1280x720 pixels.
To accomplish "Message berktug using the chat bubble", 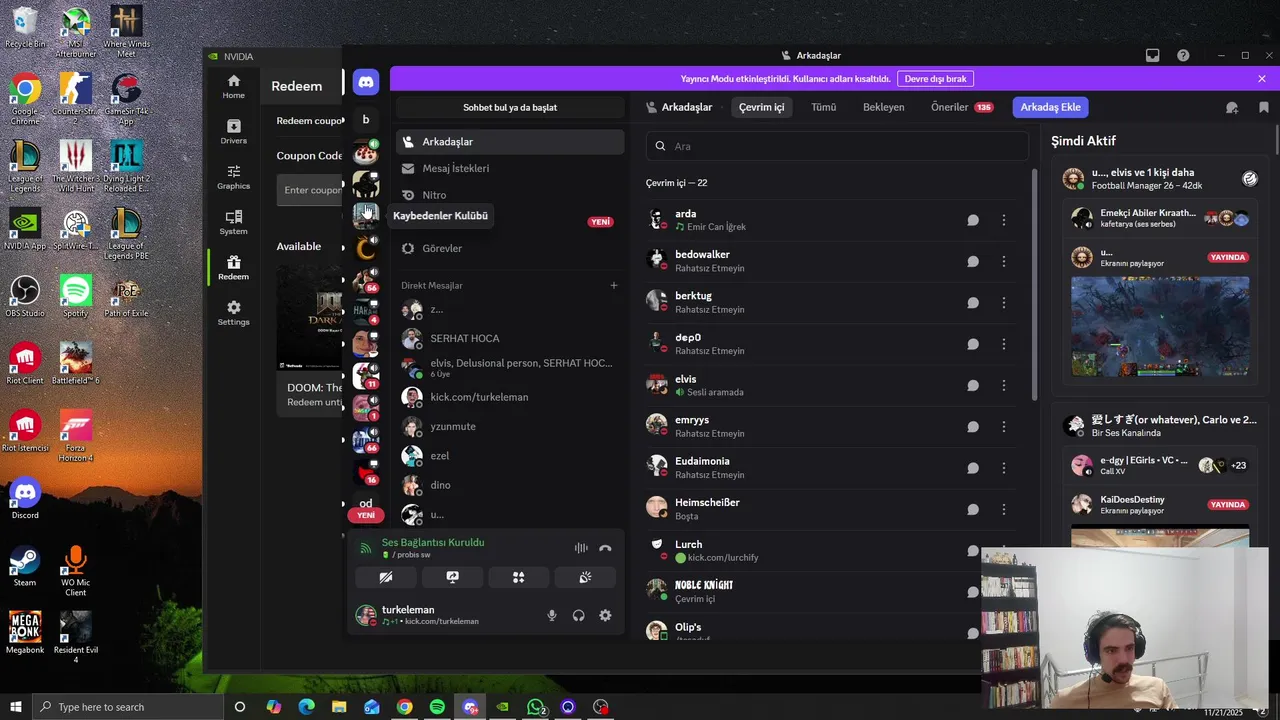I will pyautogui.click(x=973, y=303).
